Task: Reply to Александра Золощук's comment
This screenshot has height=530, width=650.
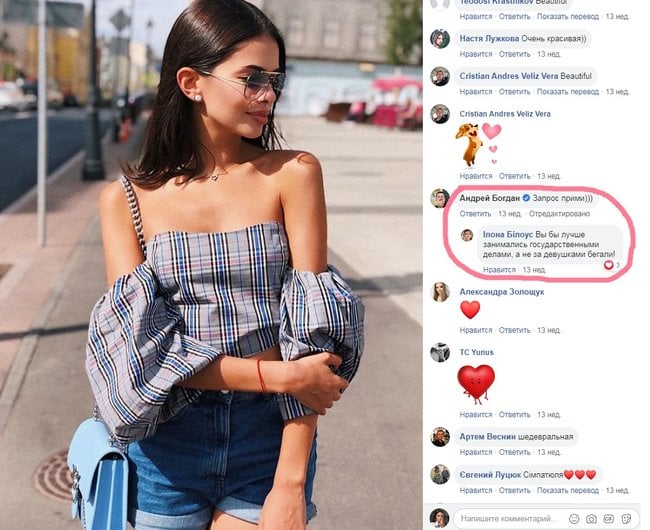Action: (514, 330)
